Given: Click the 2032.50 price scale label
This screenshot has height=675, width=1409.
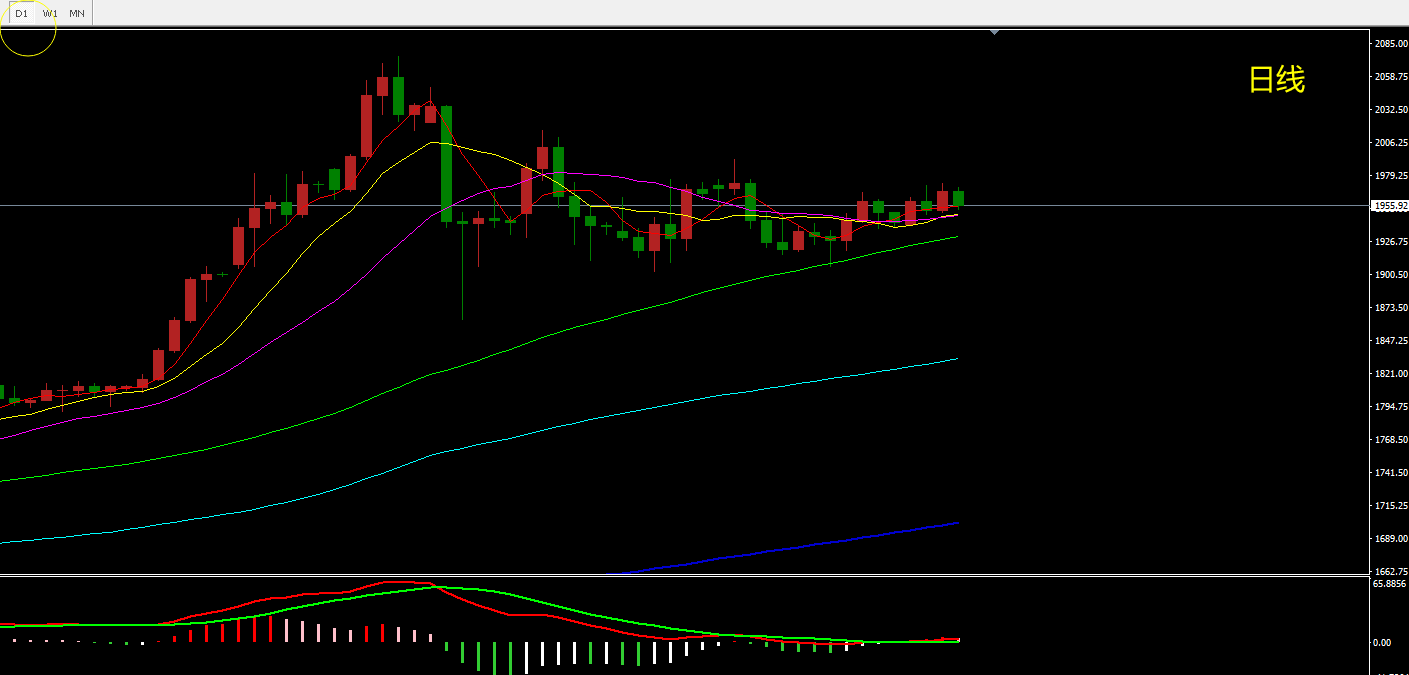Looking at the screenshot, I should (x=1391, y=110).
